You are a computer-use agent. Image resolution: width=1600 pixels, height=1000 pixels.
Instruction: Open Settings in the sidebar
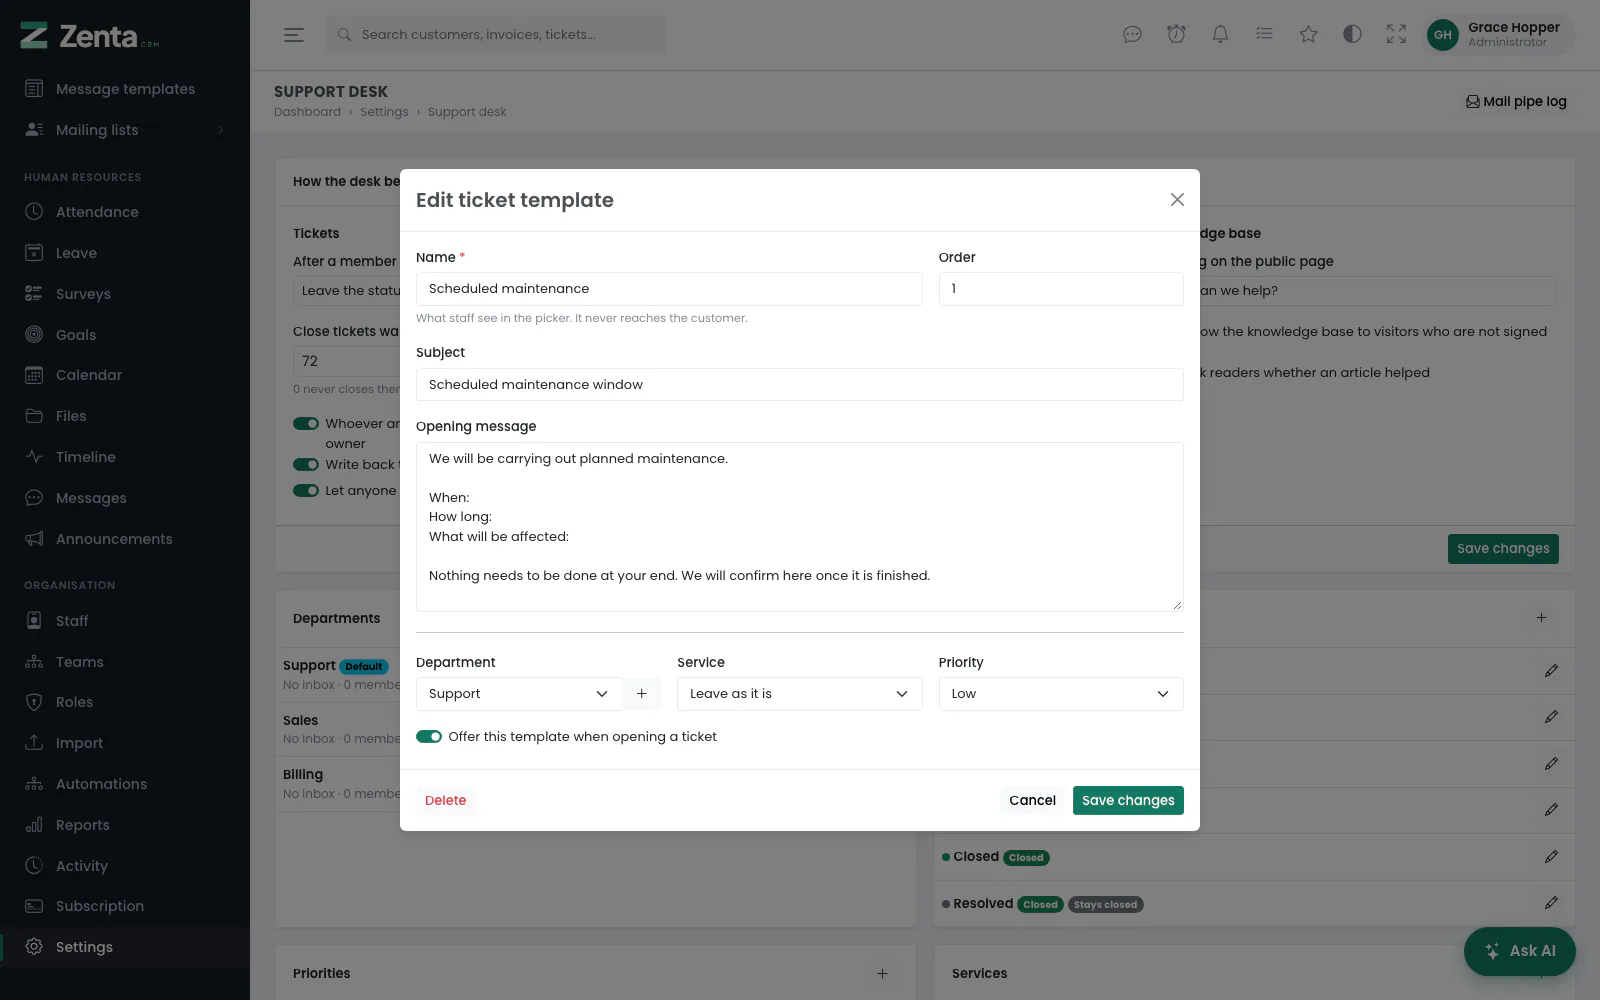[125, 947]
